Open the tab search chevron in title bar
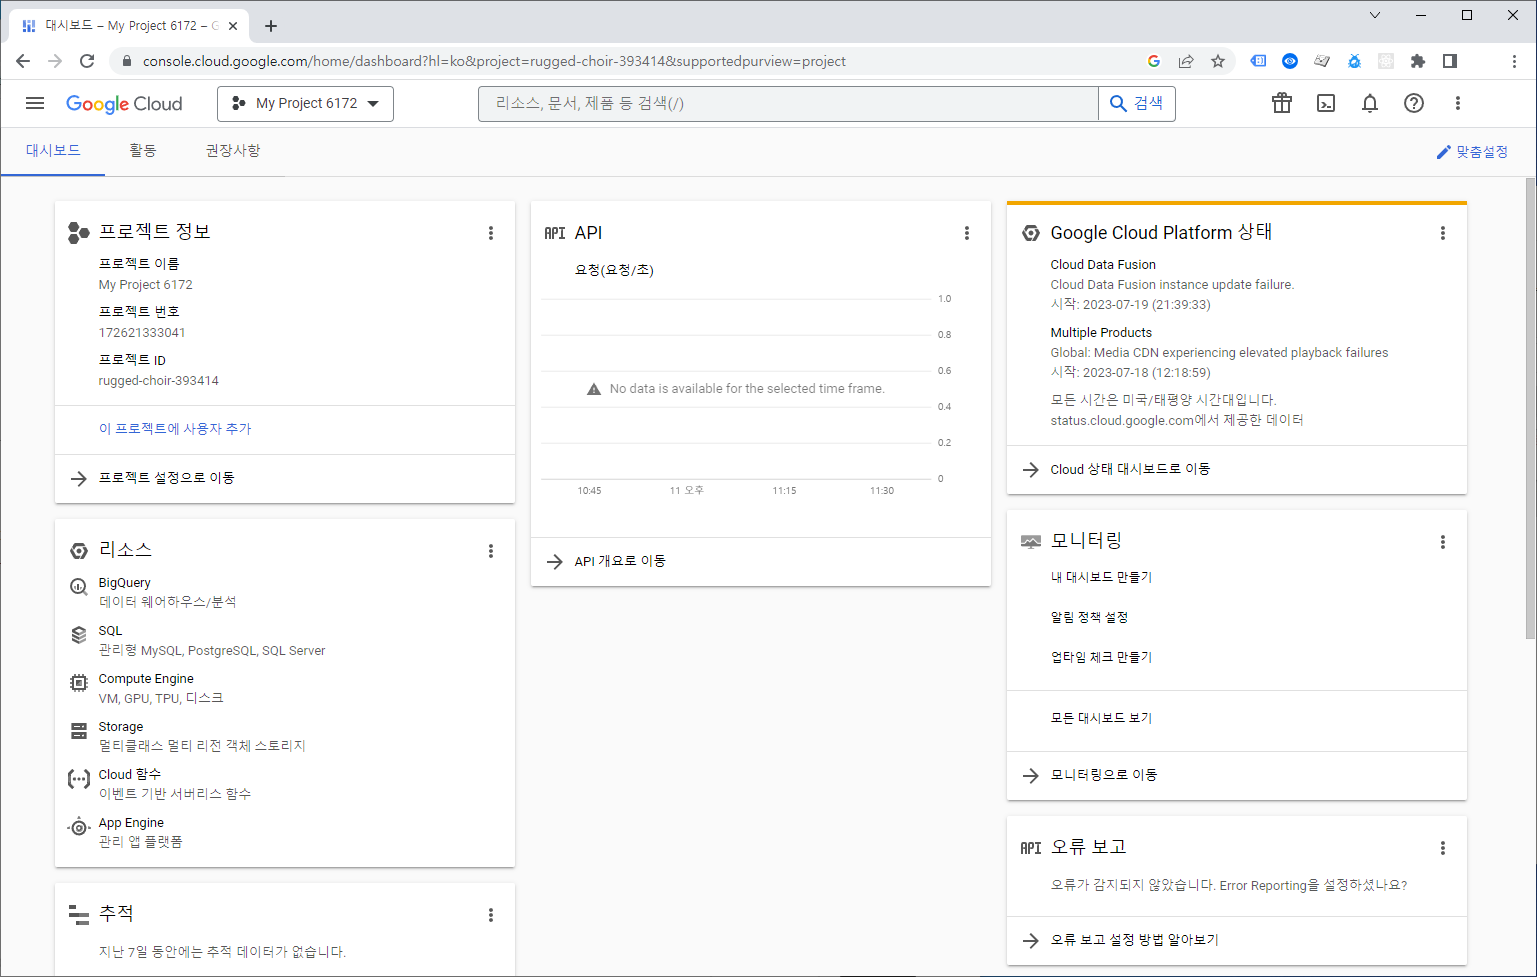Viewport: 1537px width, 977px height. [1375, 15]
